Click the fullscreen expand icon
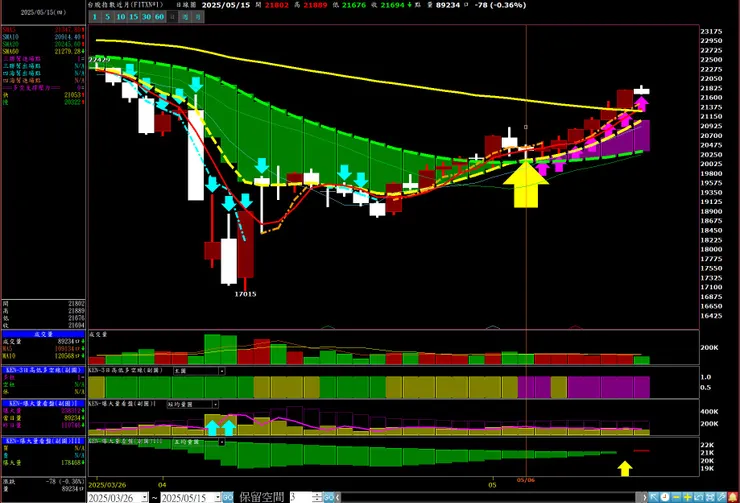This screenshot has width=740, height=503. pos(710,497)
